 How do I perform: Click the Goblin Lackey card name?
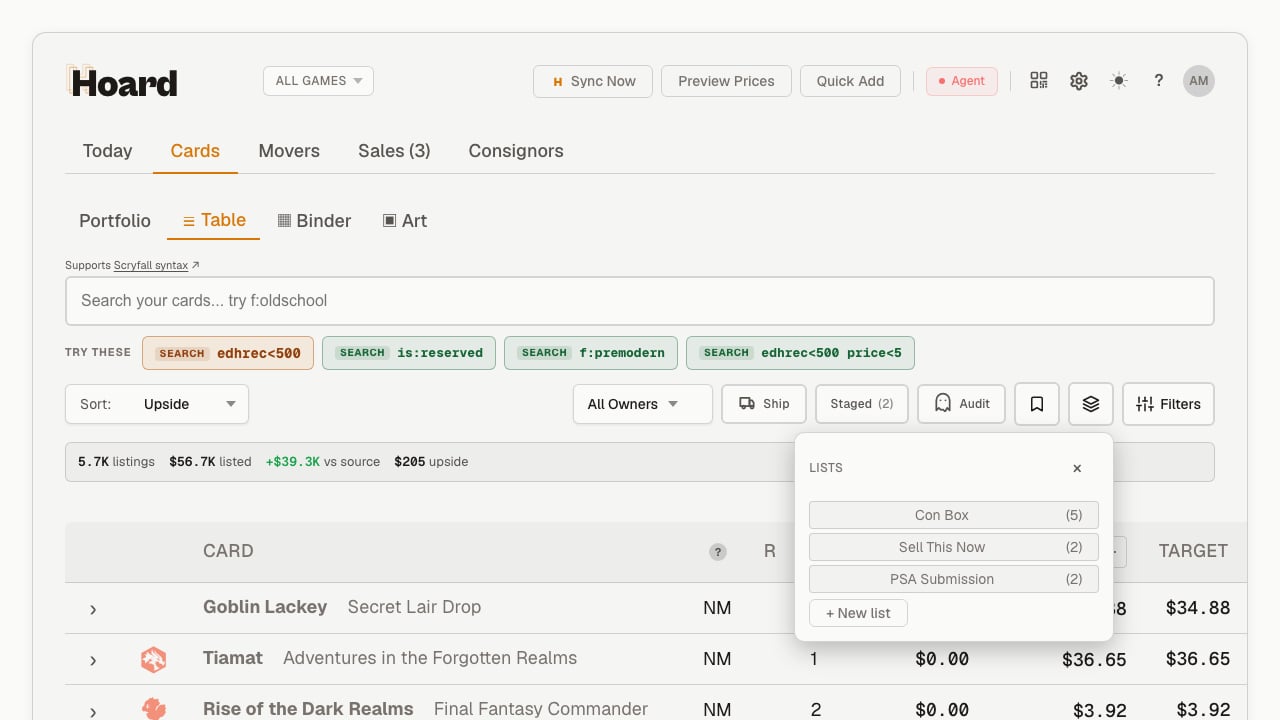265,607
